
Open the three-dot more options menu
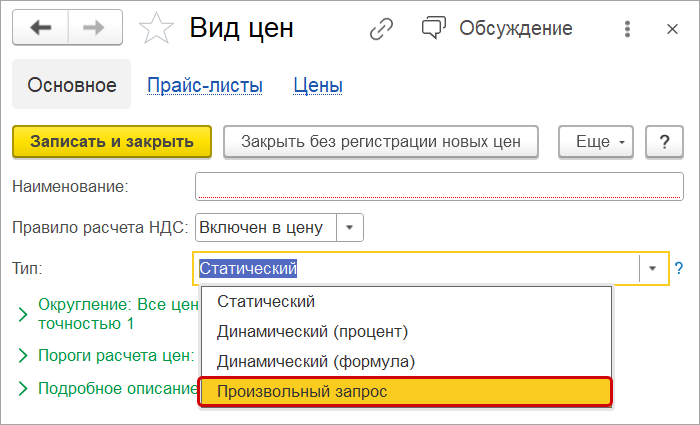click(x=627, y=28)
